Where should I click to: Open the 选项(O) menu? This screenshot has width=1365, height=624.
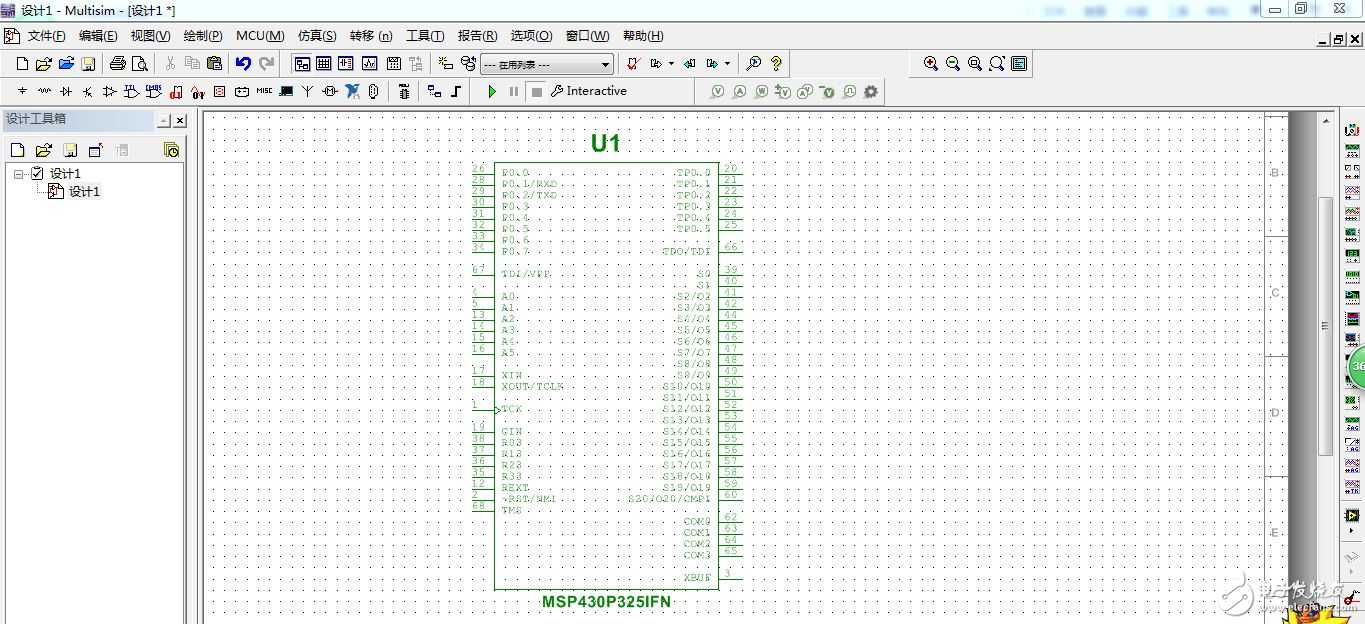[531, 36]
